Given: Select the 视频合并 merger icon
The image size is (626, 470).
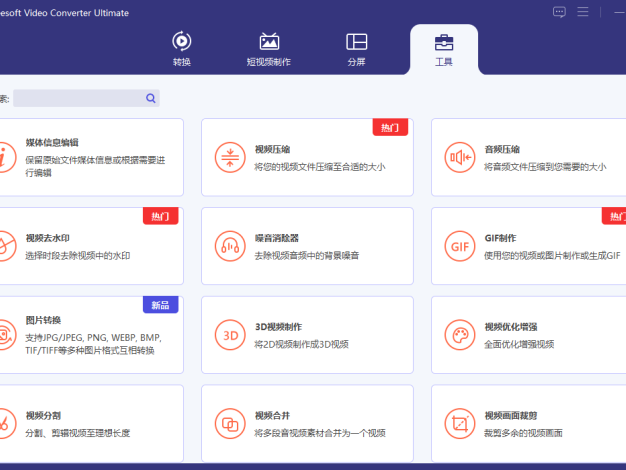Looking at the screenshot, I should pyautogui.click(x=230, y=423).
